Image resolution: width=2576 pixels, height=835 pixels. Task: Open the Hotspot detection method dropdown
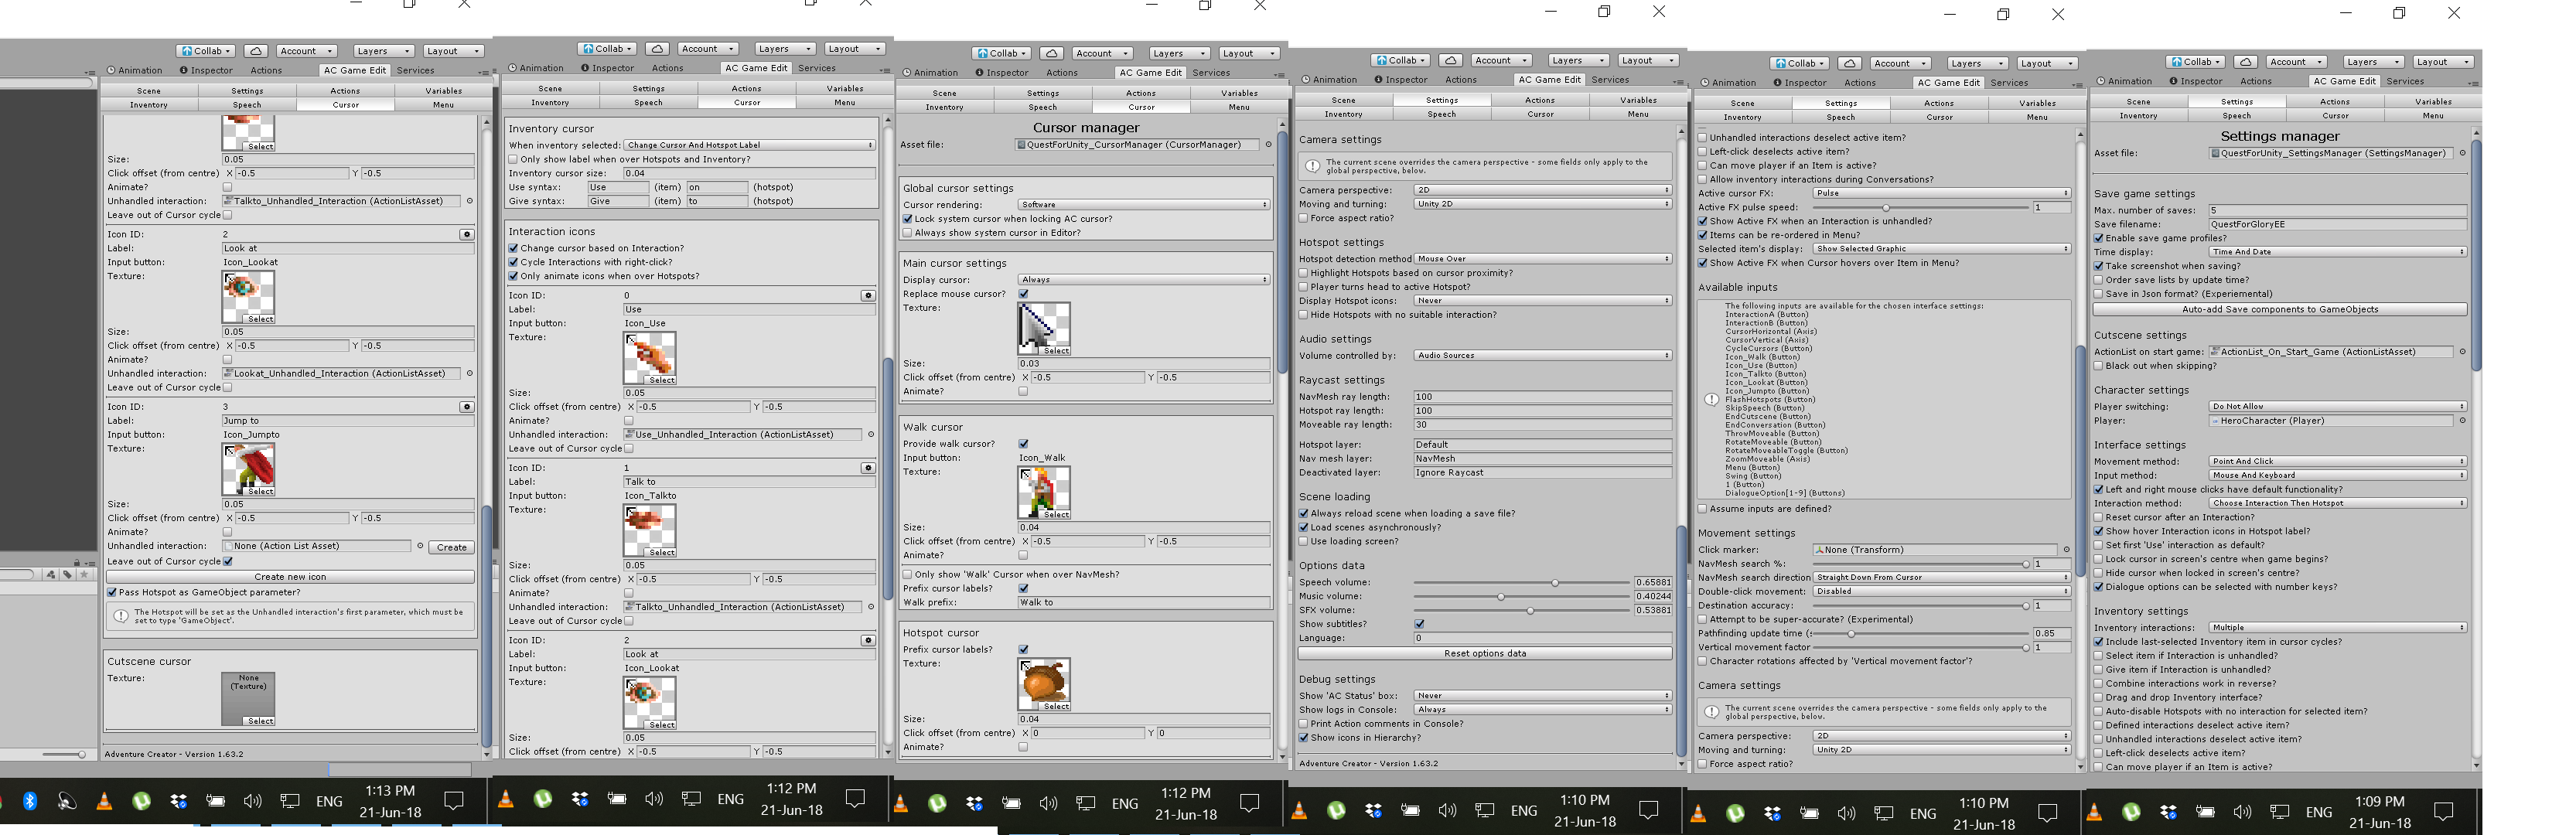1542,259
